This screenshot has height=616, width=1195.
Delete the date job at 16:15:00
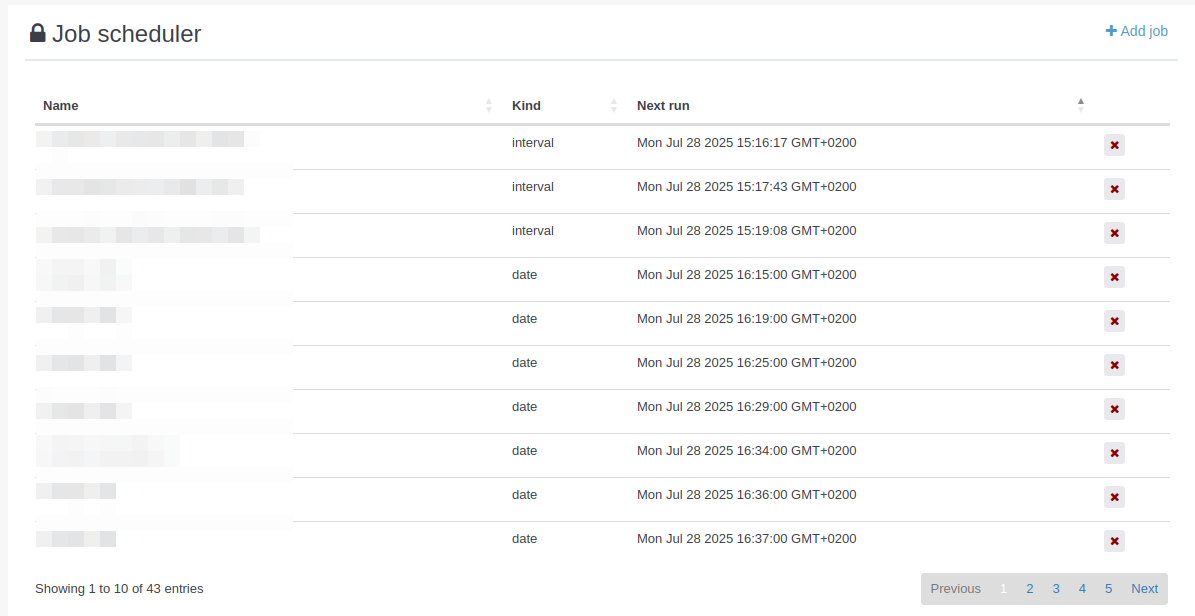1114,277
